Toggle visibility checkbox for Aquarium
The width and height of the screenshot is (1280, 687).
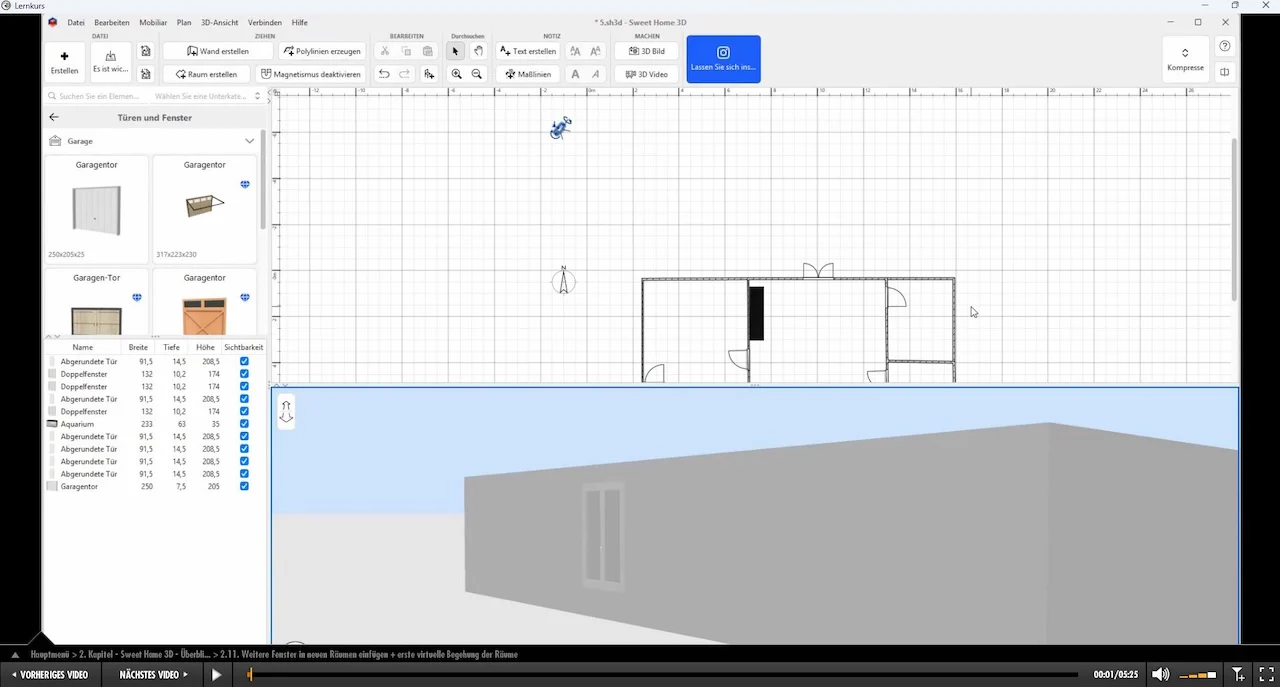click(244, 424)
